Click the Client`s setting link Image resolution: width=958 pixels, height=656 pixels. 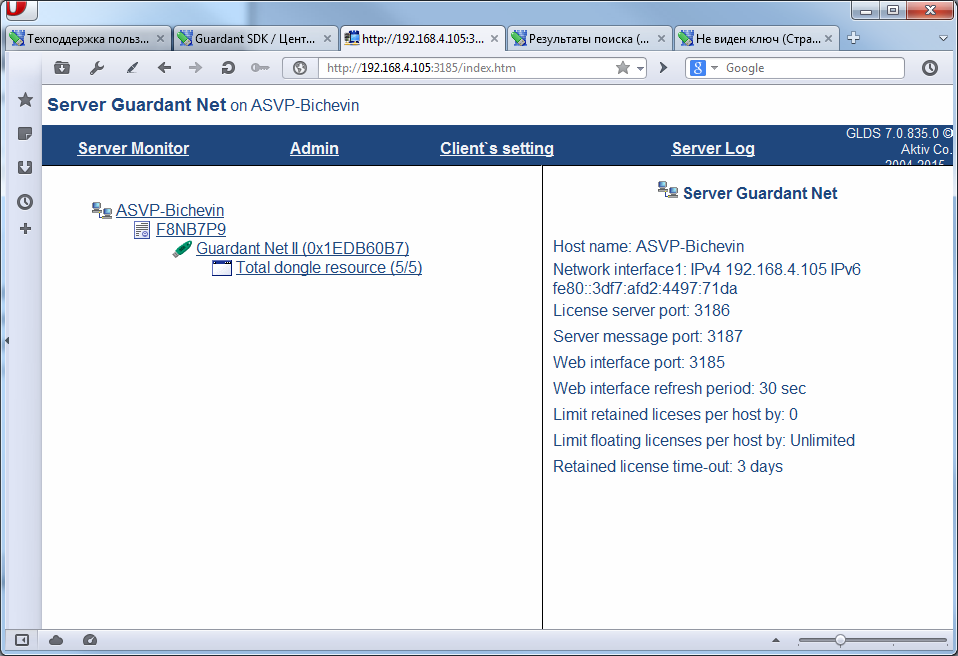tap(496, 148)
